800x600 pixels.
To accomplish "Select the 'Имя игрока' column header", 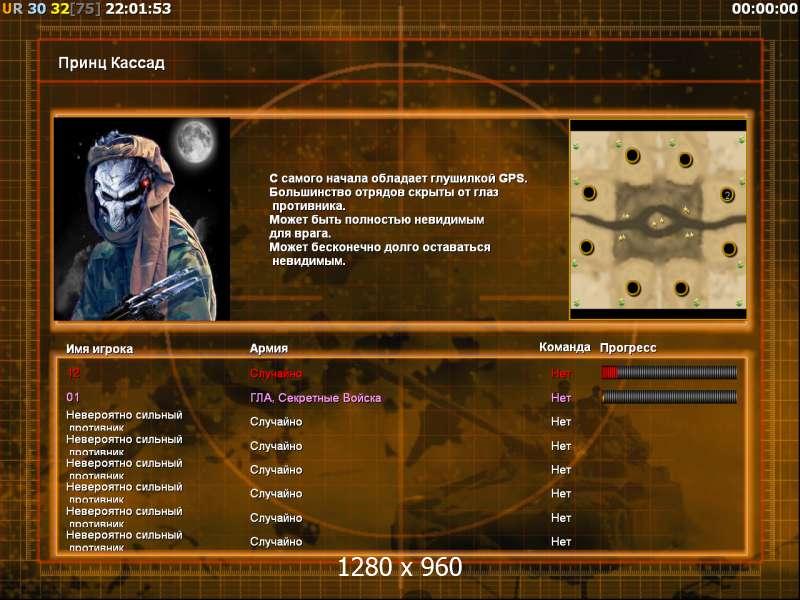I will click(99, 349).
